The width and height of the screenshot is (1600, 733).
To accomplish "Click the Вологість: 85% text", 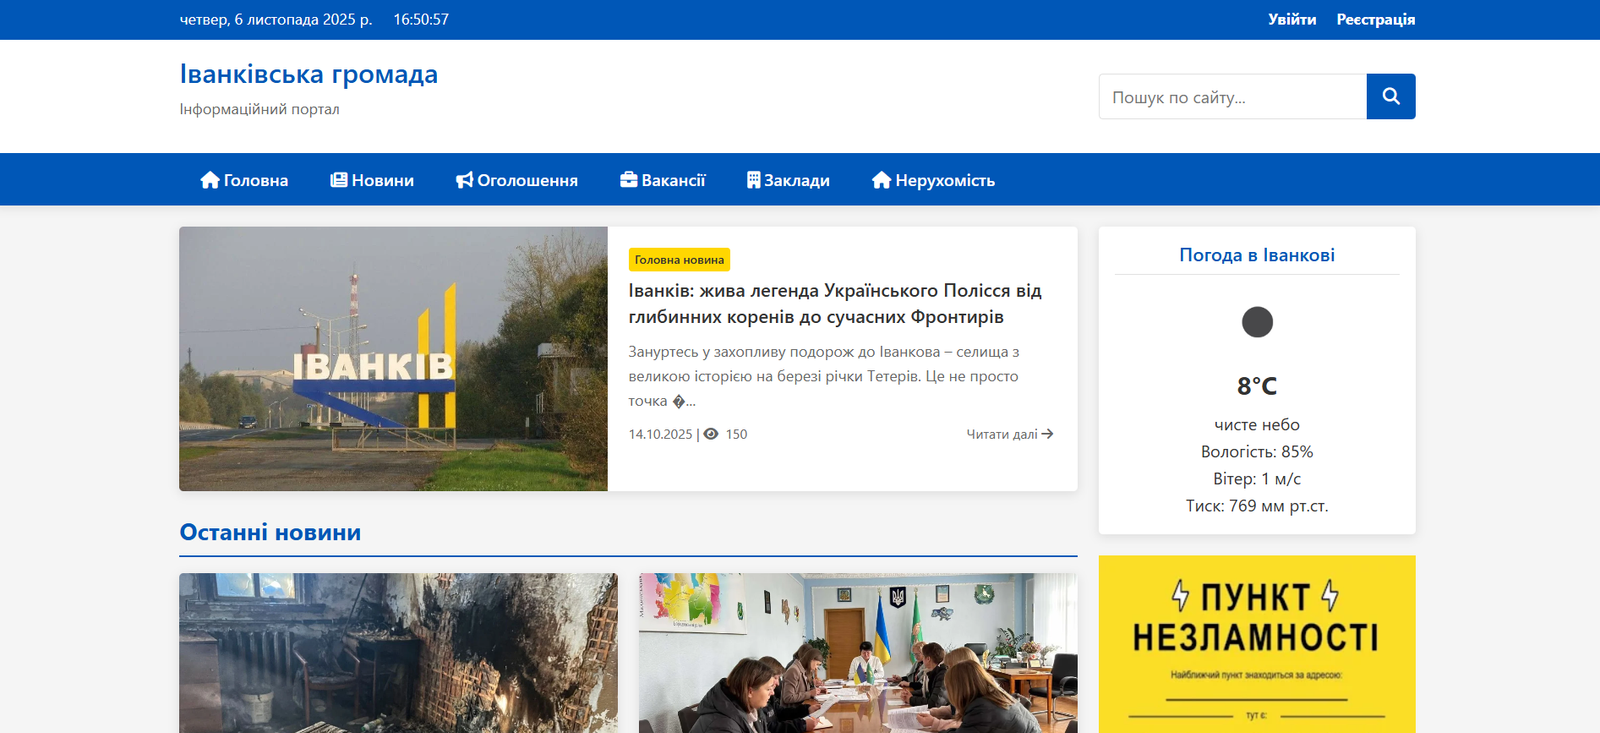I will [x=1257, y=452].
